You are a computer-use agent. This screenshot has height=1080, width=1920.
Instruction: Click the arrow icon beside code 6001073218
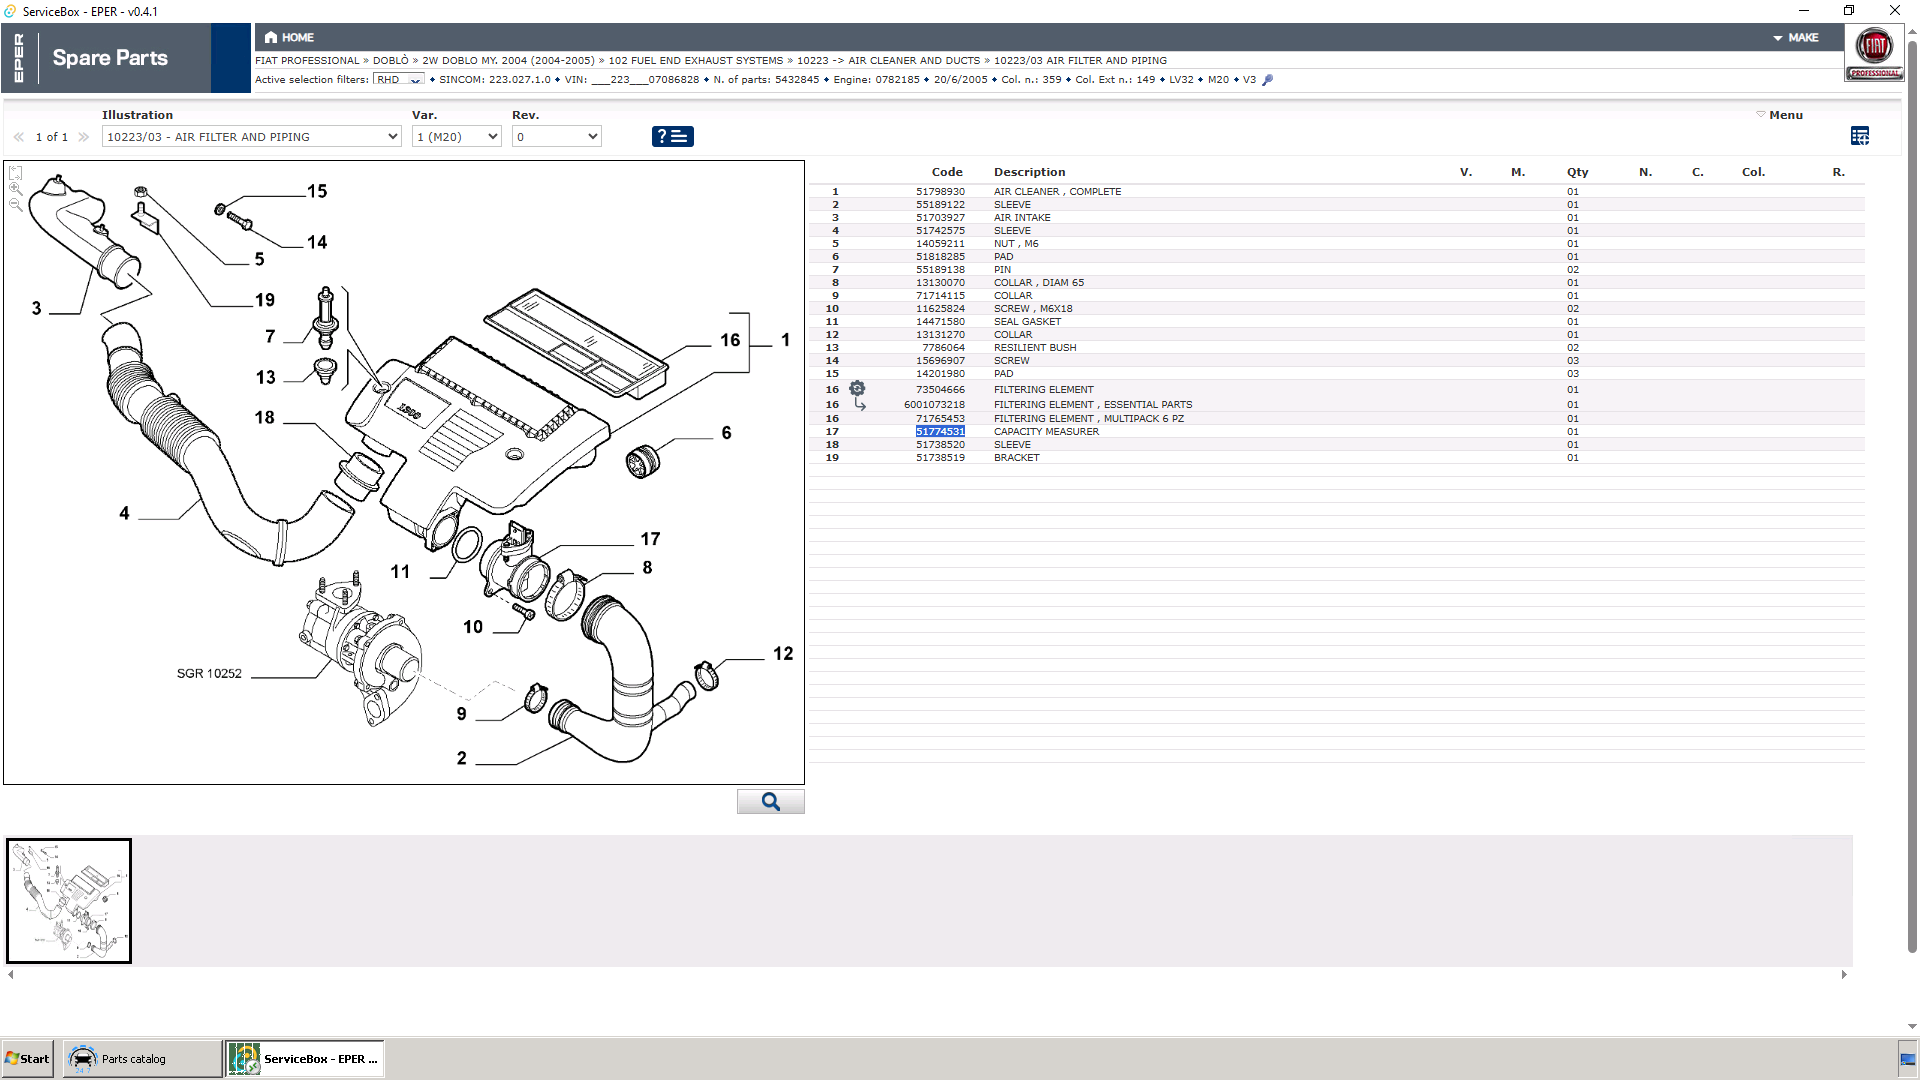(x=859, y=404)
